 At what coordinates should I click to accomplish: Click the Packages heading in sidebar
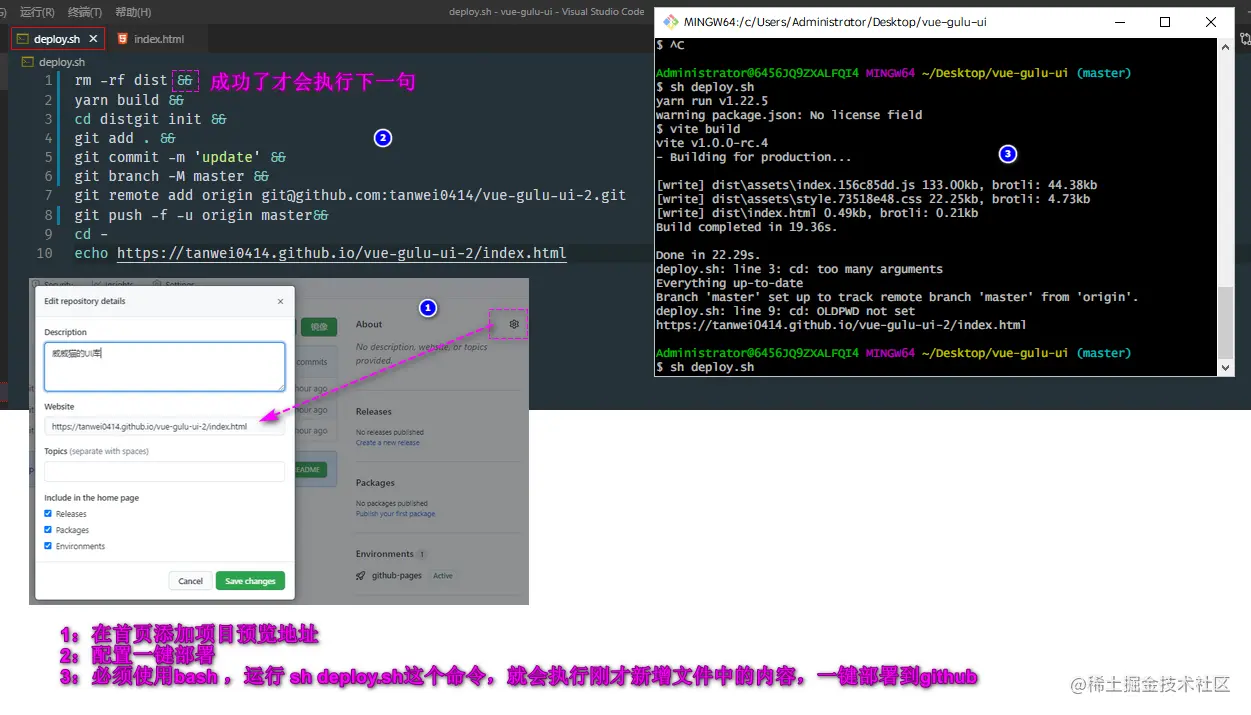(375, 483)
